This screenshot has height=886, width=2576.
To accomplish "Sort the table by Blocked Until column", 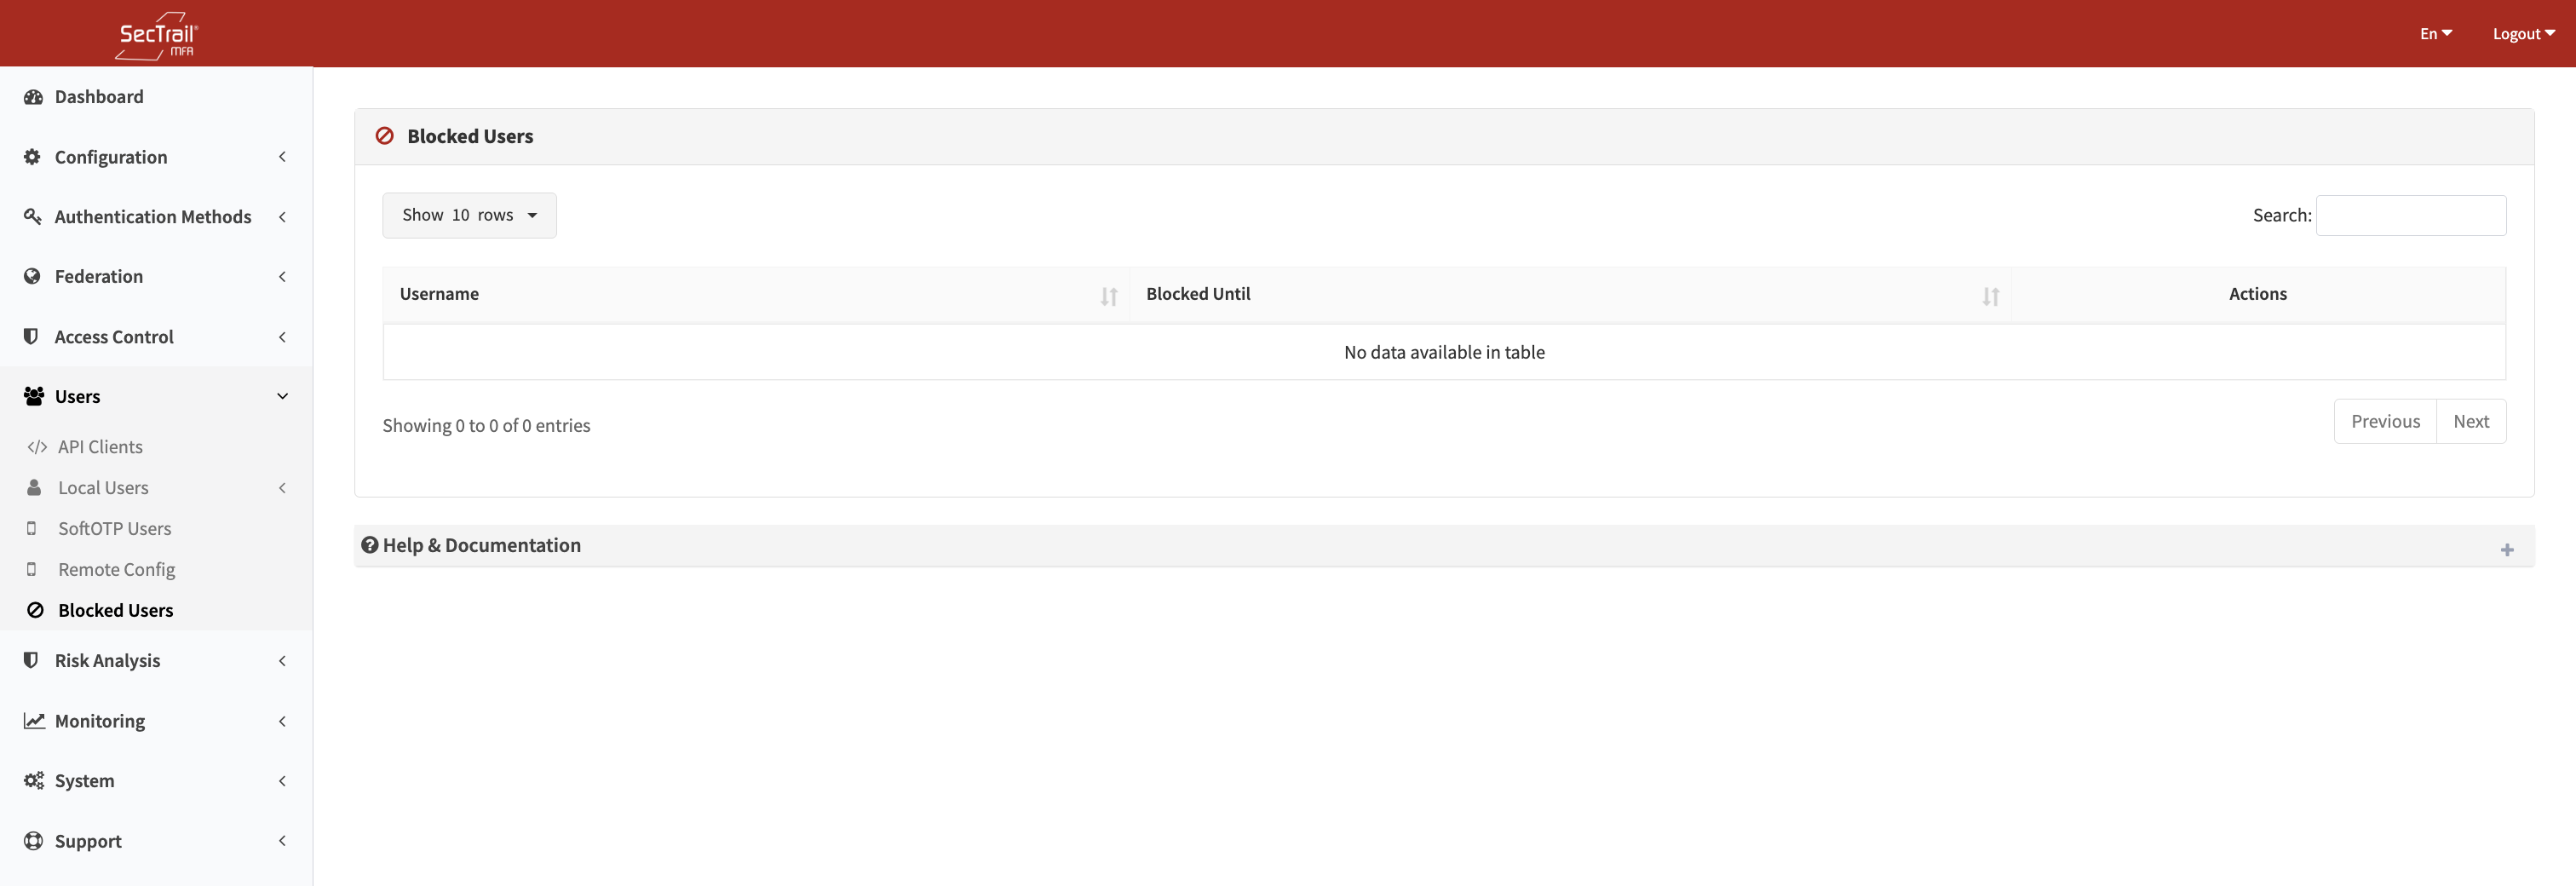I will tap(1990, 296).
